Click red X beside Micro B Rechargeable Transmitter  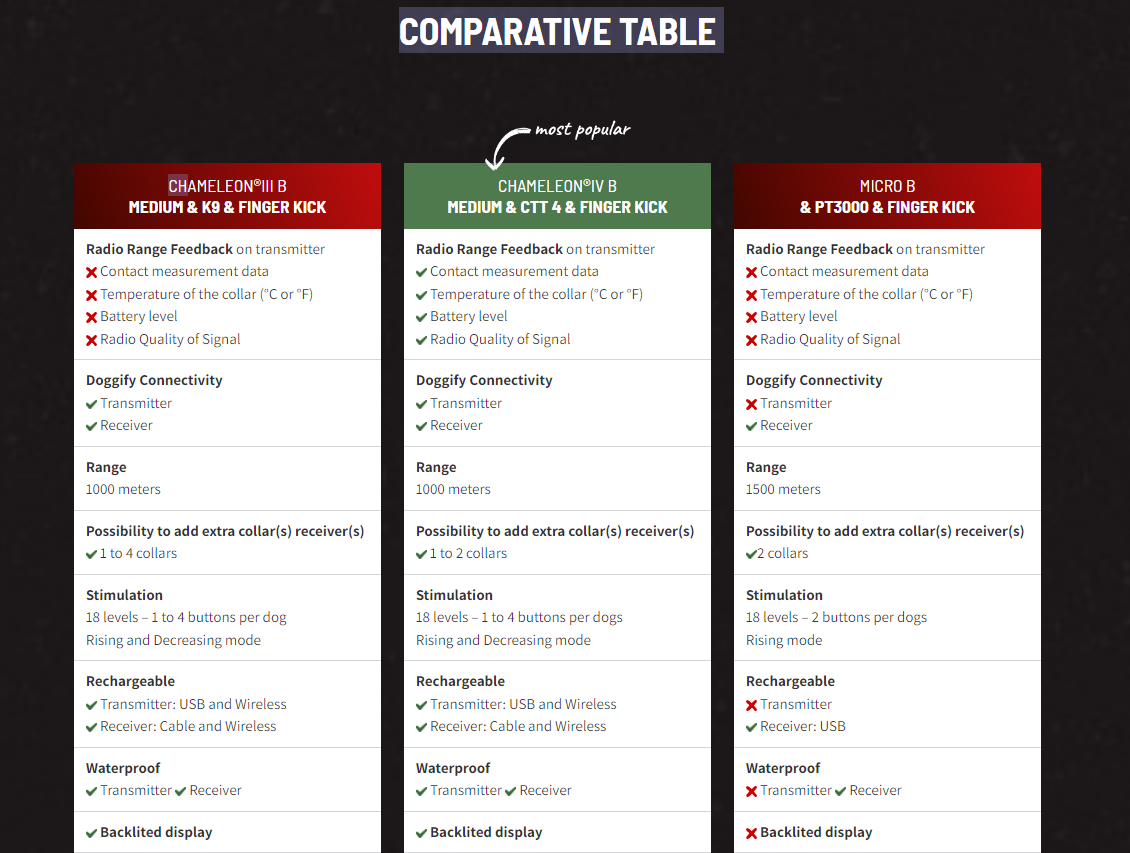[x=752, y=705]
